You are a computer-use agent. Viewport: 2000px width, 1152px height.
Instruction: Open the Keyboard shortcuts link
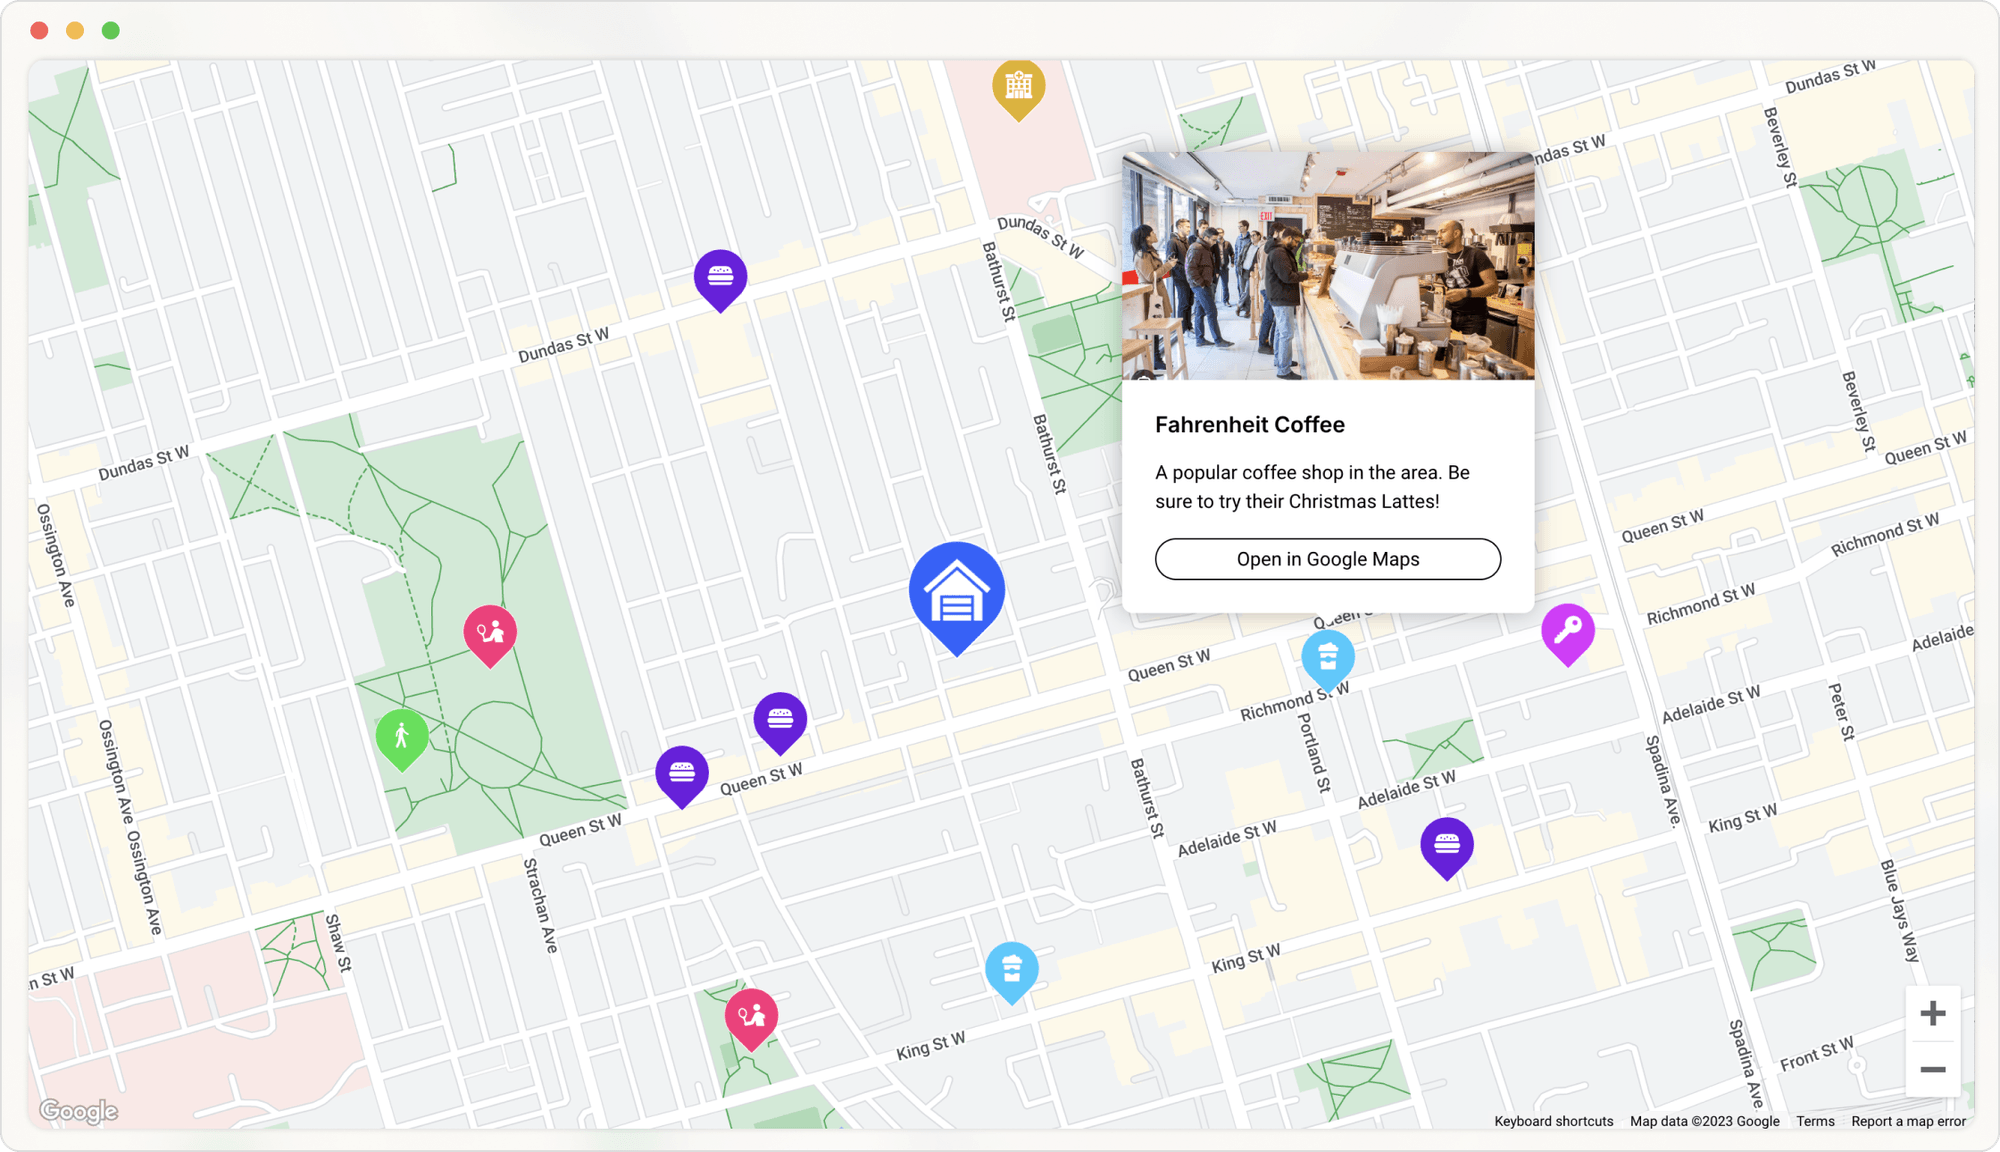point(1553,1121)
